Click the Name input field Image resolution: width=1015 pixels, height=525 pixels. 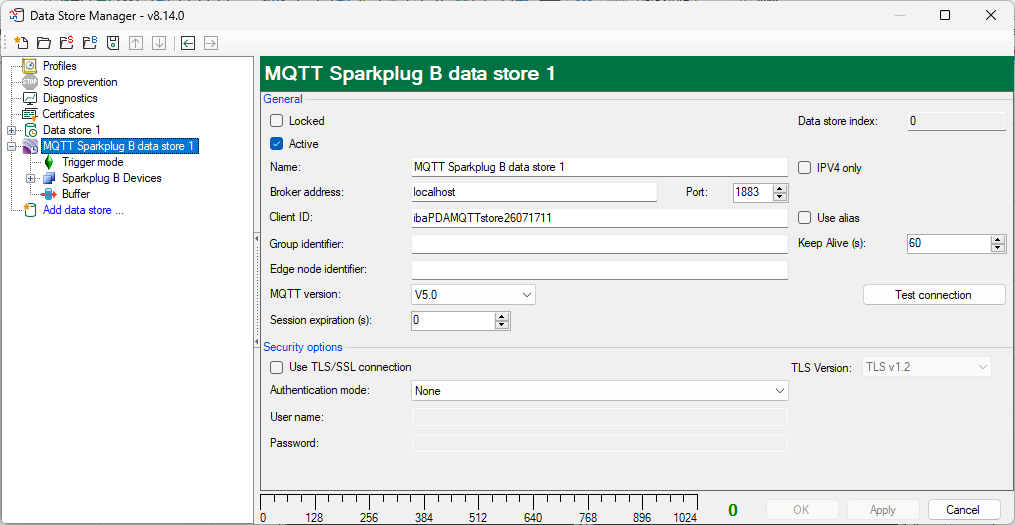[x=599, y=167]
